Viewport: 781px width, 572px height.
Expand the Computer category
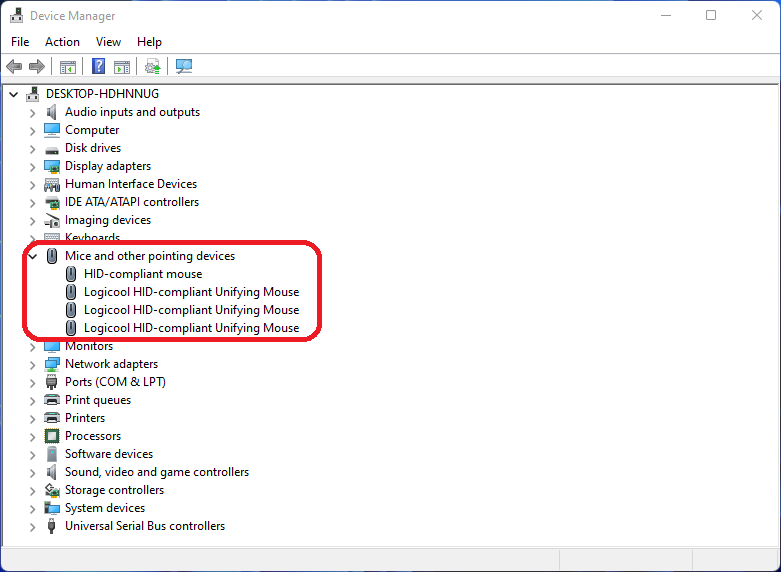[32, 131]
